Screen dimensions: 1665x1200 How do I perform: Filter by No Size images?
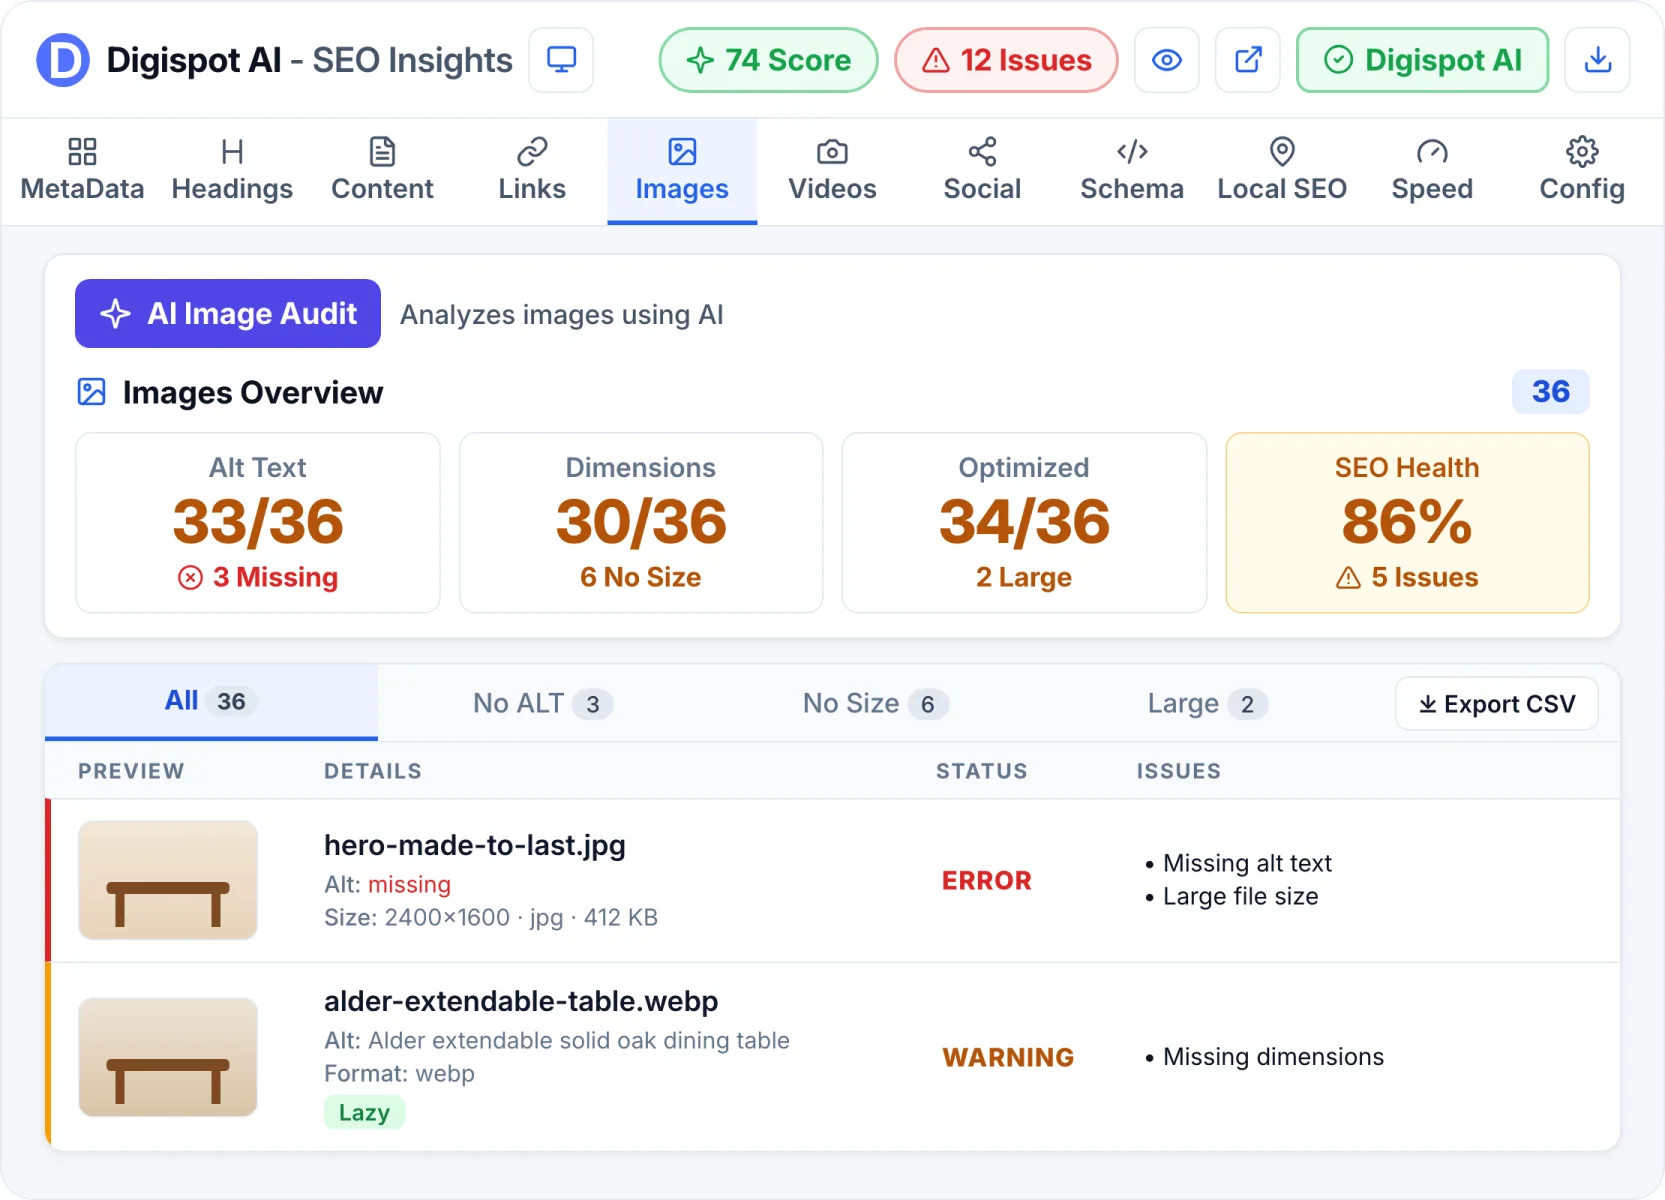point(875,704)
